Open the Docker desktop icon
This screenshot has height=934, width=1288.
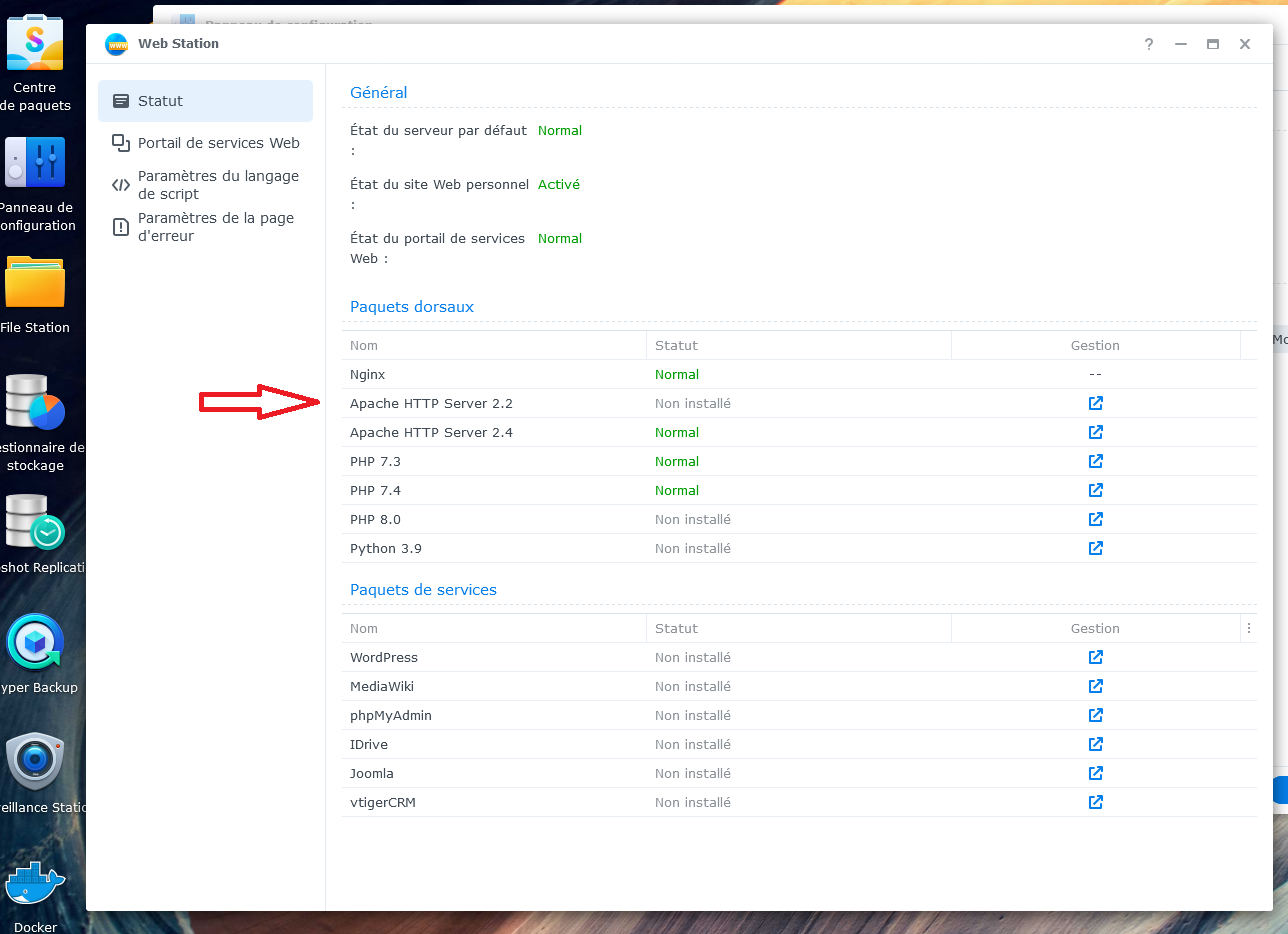click(x=35, y=883)
